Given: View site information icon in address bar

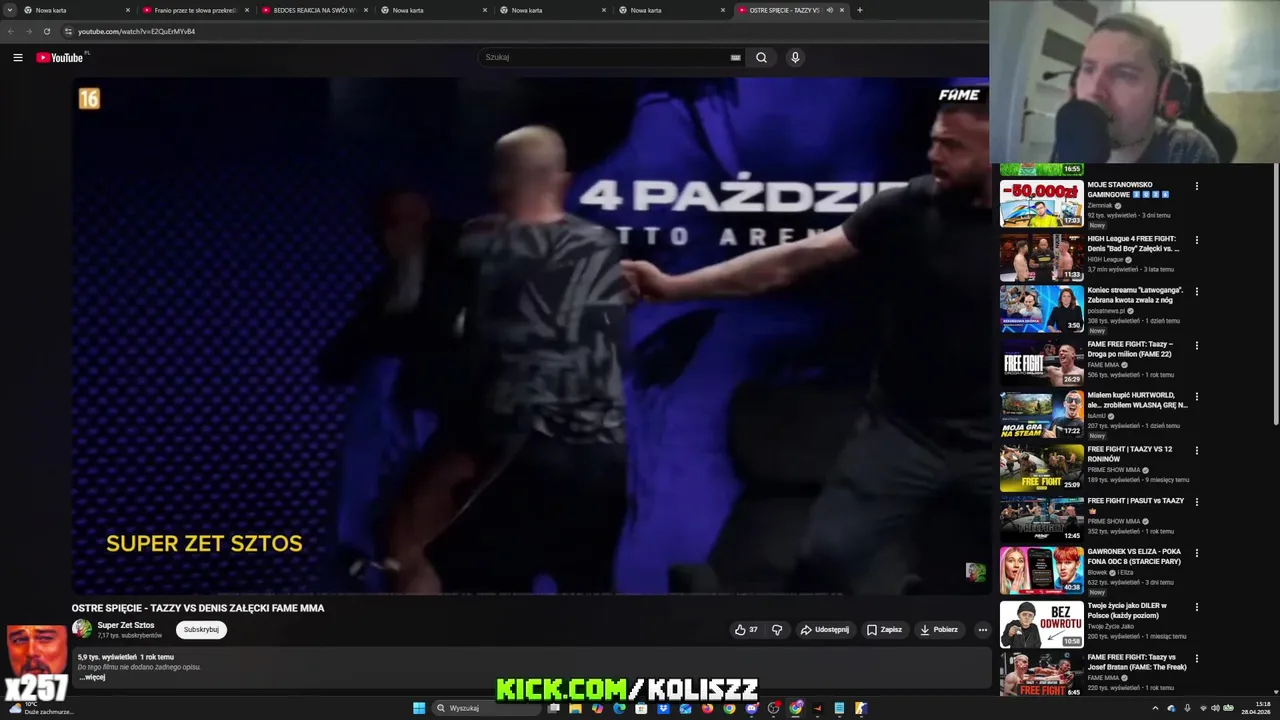Looking at the screenshot, I should click(x=68, y=31).
